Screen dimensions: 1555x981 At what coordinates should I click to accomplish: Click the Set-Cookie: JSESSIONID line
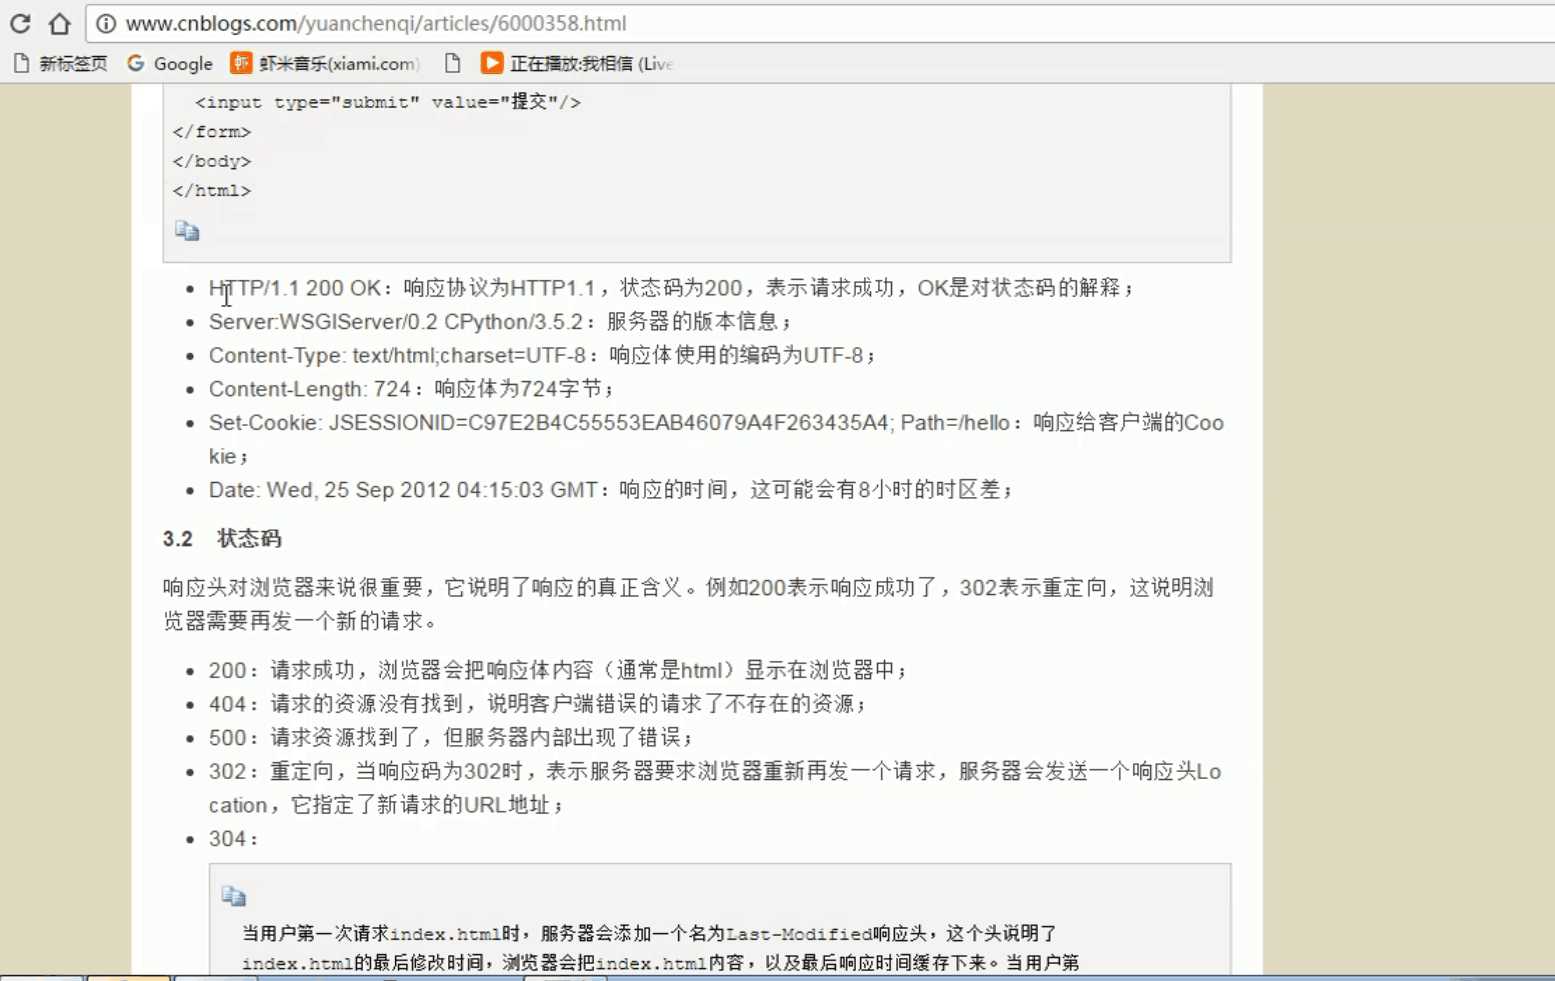(x=716, y=439)
